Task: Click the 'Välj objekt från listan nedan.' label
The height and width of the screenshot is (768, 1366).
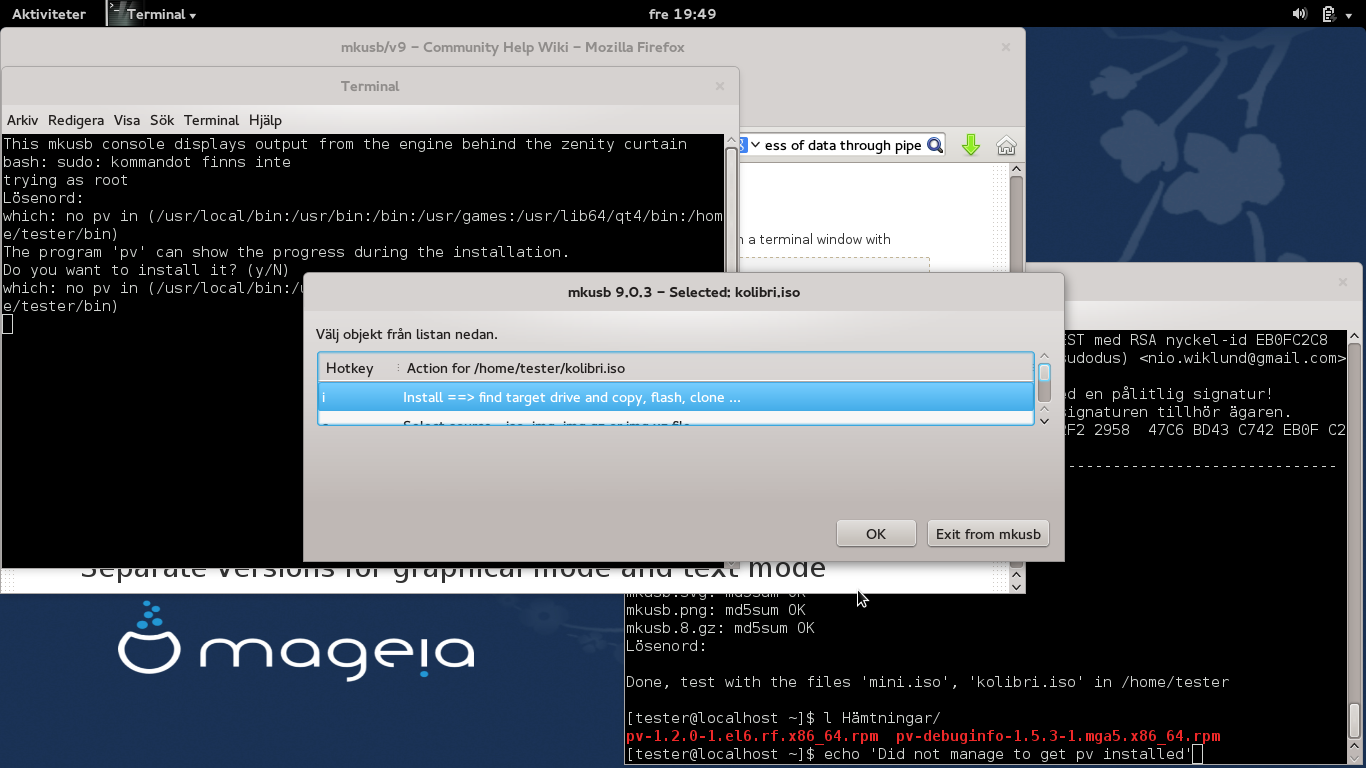Action: pos(407,334)
